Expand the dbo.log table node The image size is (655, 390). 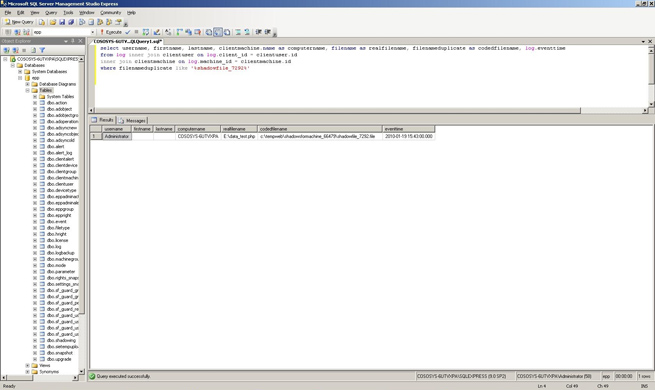click(x=35, y=246)
